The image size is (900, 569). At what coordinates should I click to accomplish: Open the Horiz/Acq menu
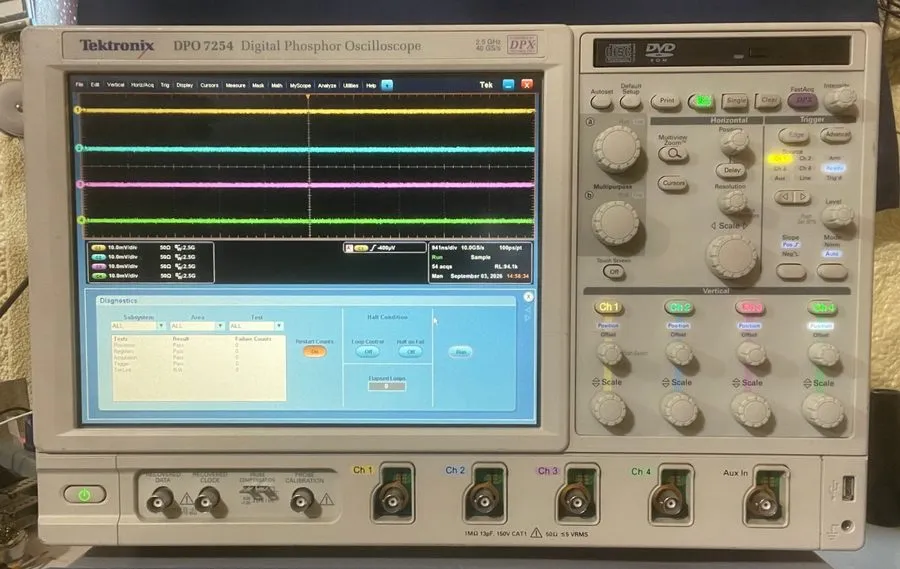tap(142, 85)
